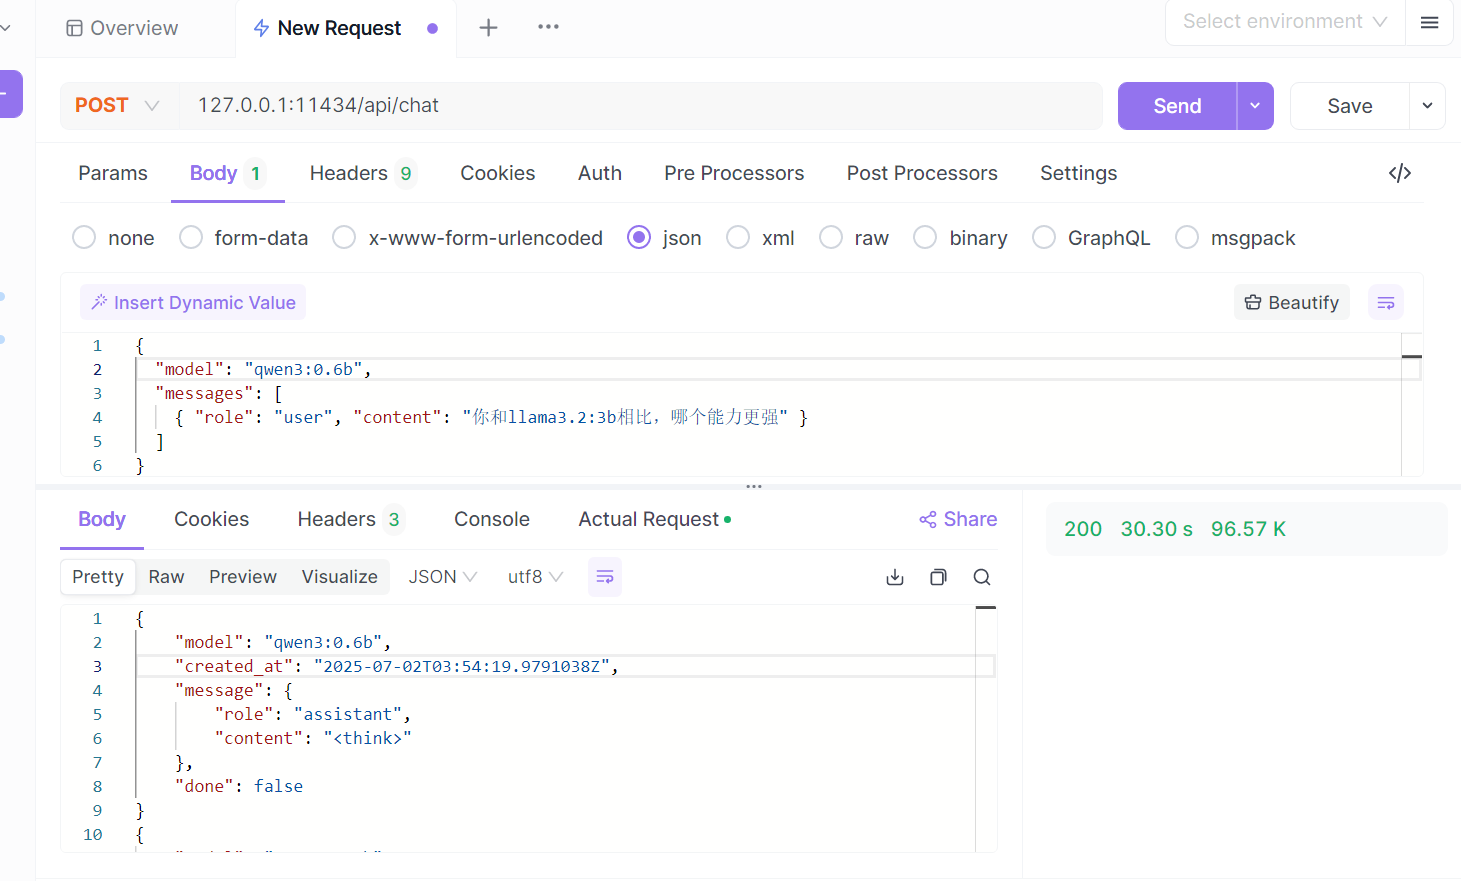
Task: Expand the Select environment dropdown
Action: pyautogui.click(x=1284, y=22)
